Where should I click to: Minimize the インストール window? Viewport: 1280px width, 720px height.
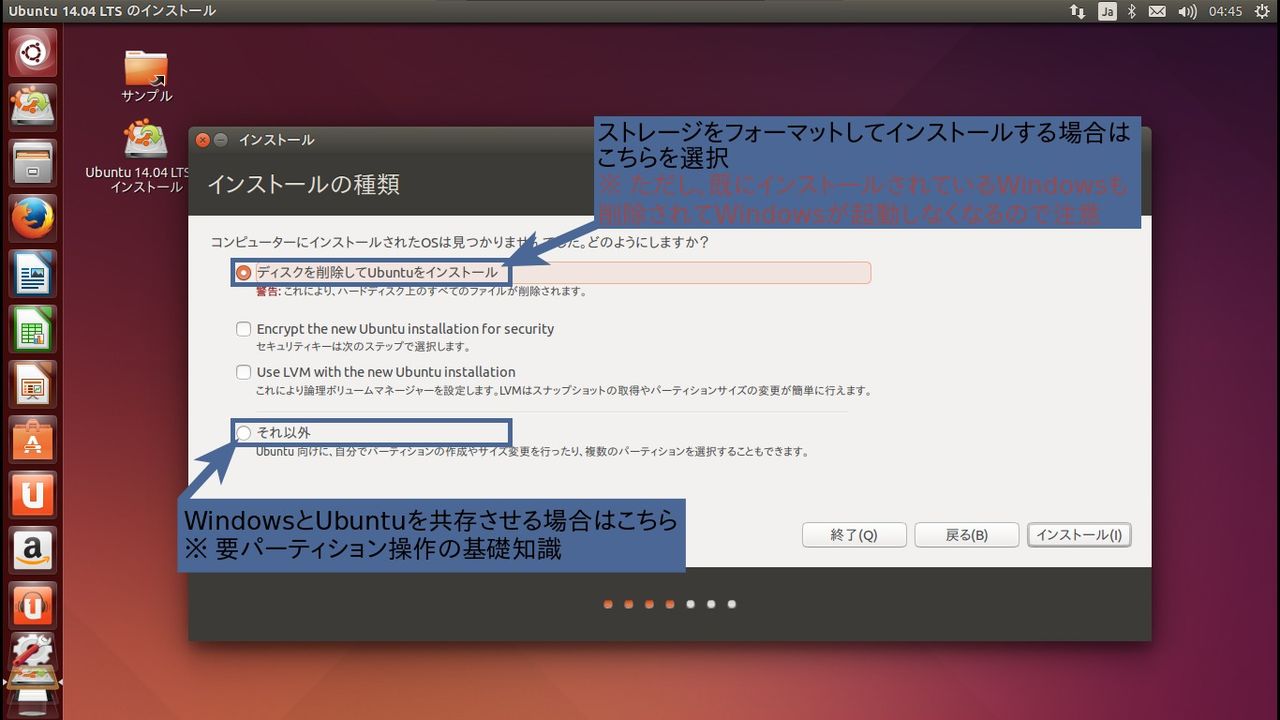(221, 140)
